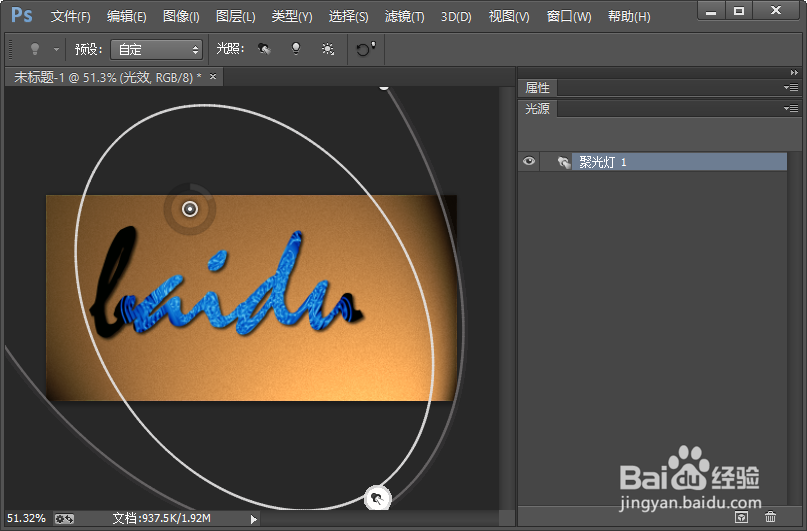The image size is (807, 531).
Task: Expand the status bar arrow menu
Action: pyautogui.click(x=253, y=519)
